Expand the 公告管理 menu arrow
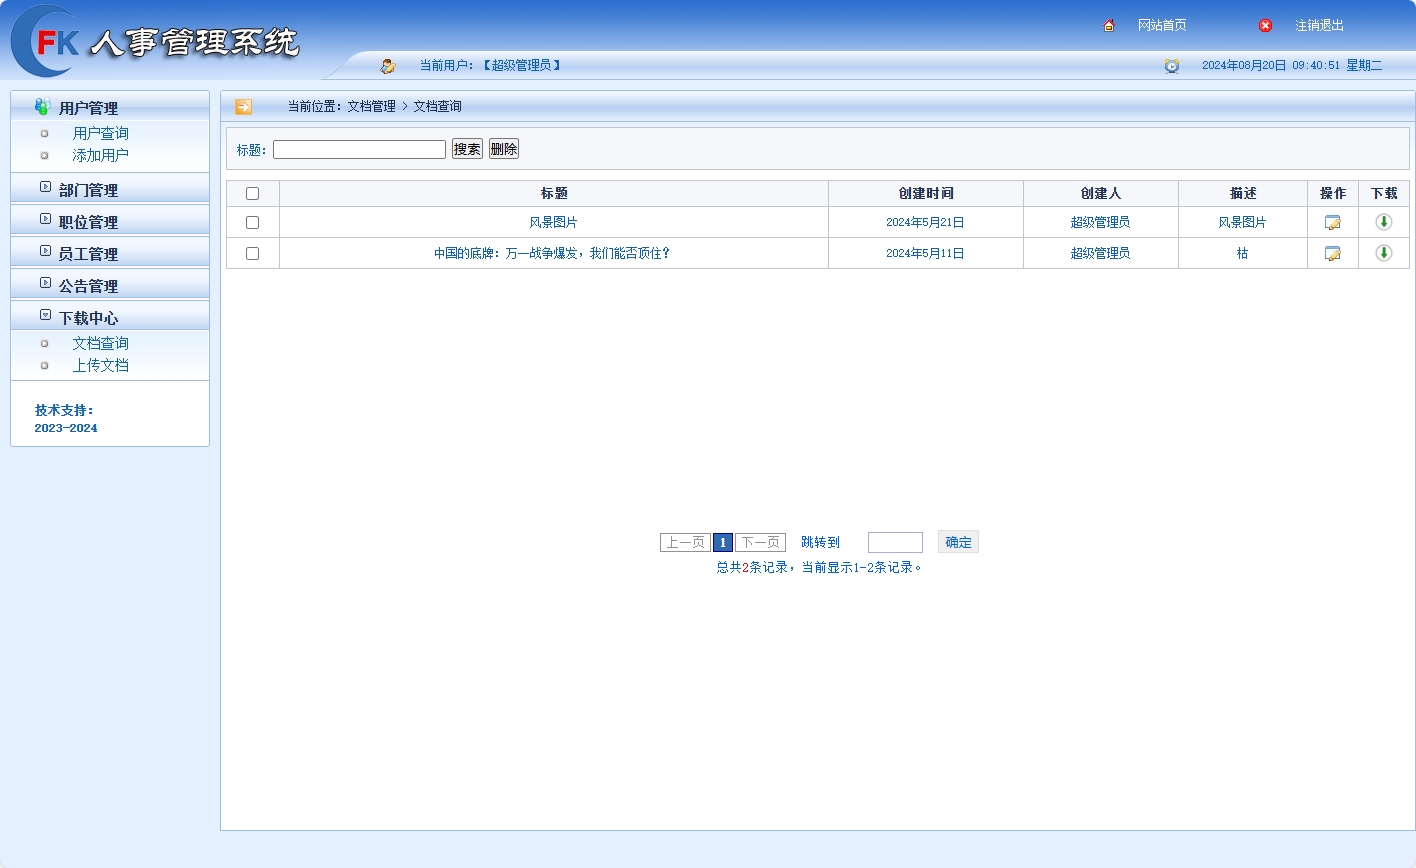 [x=45, y=283]
